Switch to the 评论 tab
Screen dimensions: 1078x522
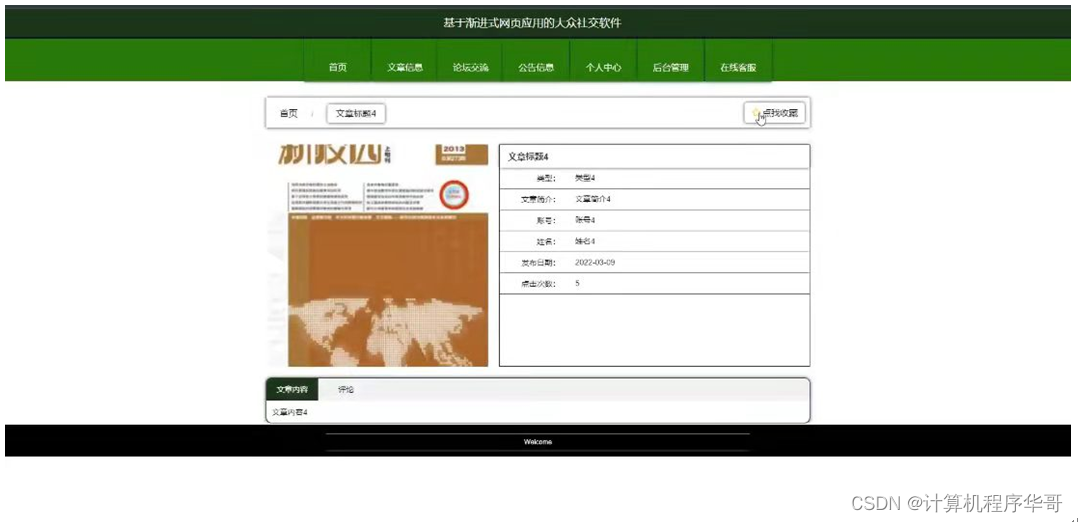pos(346,389)
